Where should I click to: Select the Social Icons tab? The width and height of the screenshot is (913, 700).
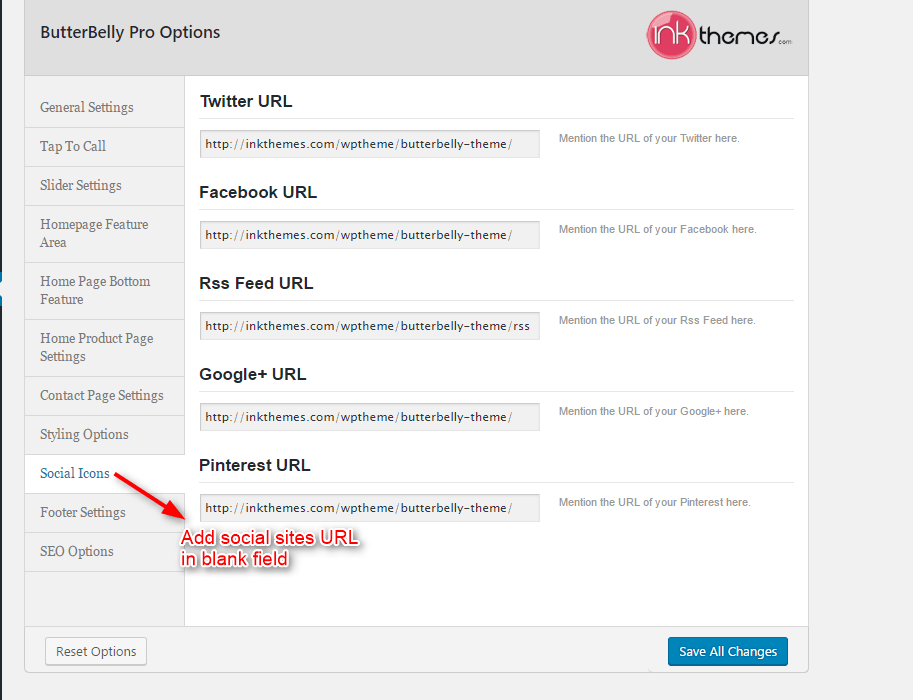coord(104,474)
